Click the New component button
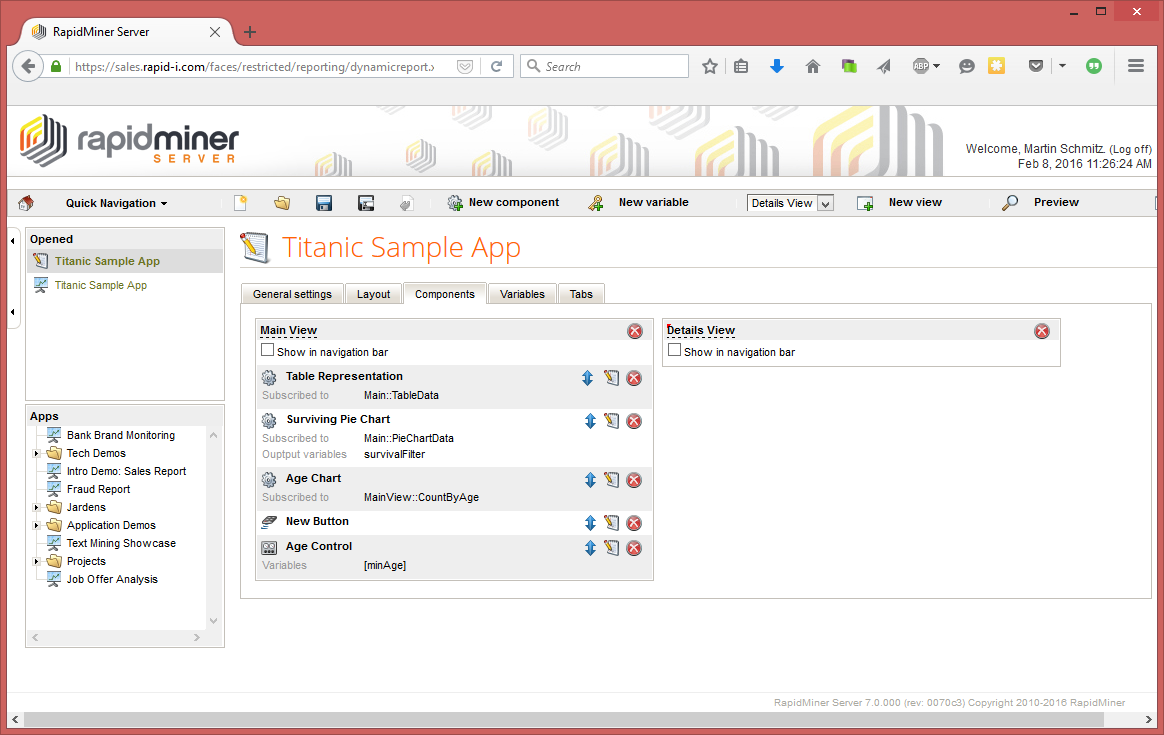This screenshot has width=1164, height=735. click(503, 202)
